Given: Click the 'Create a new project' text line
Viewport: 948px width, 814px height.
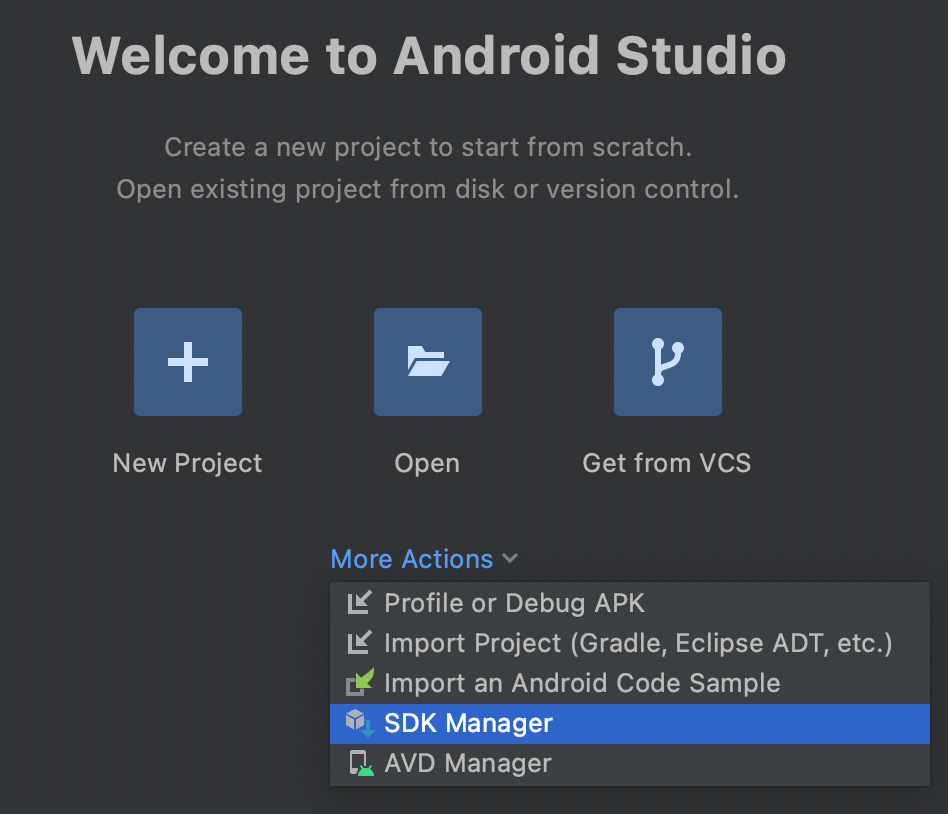Looking at the screenshot, I should 428,148.
